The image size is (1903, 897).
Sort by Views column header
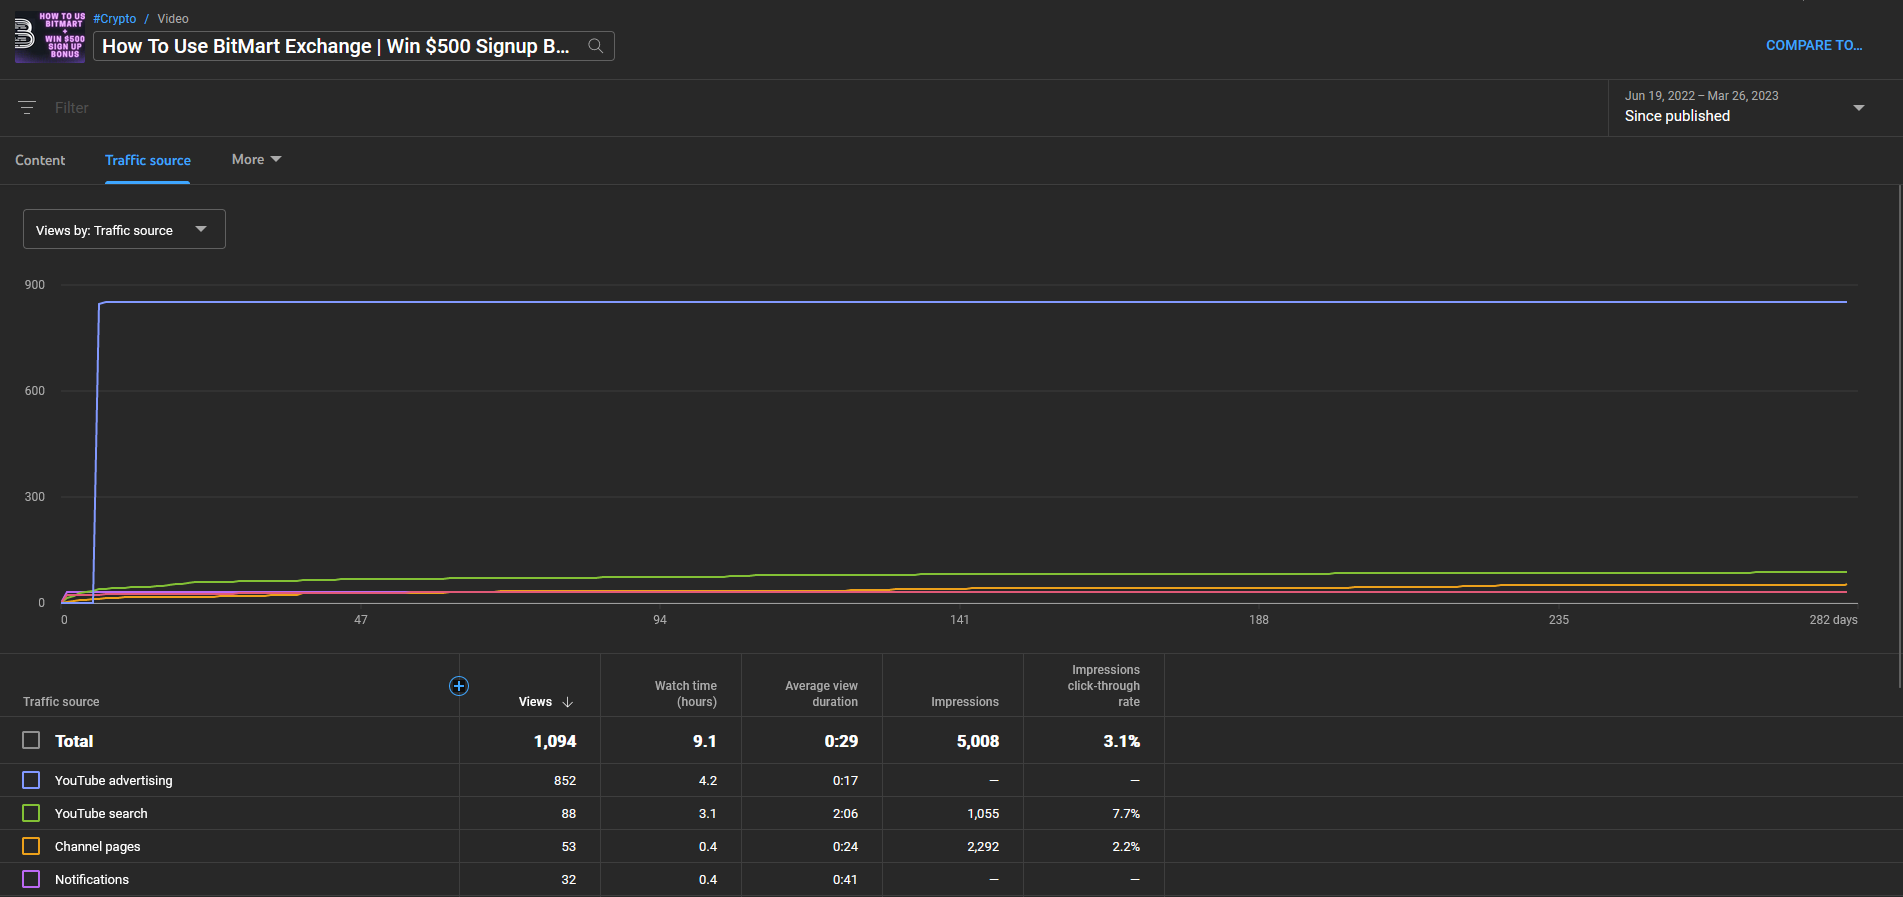point(535,702)
